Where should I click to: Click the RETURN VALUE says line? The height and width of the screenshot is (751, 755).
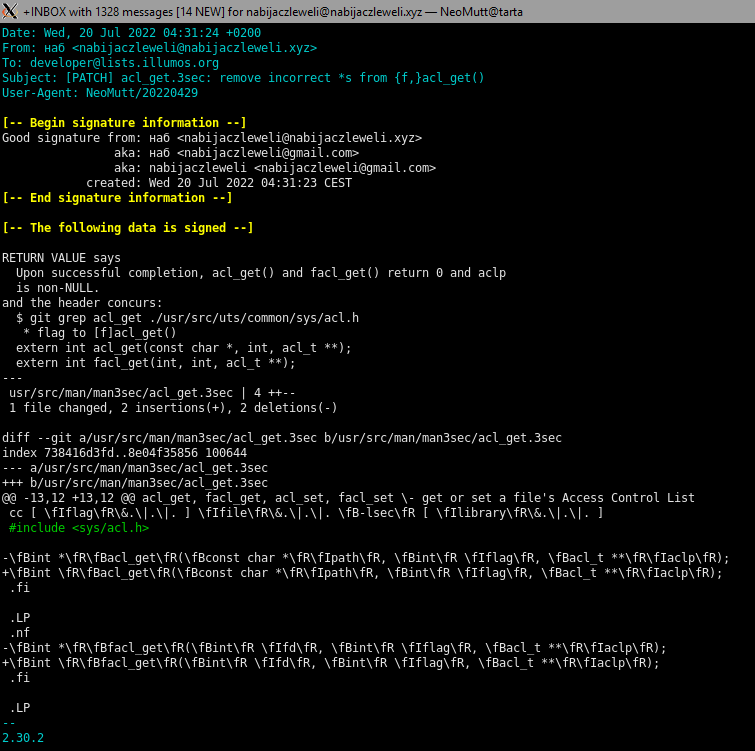pos(61,258)
